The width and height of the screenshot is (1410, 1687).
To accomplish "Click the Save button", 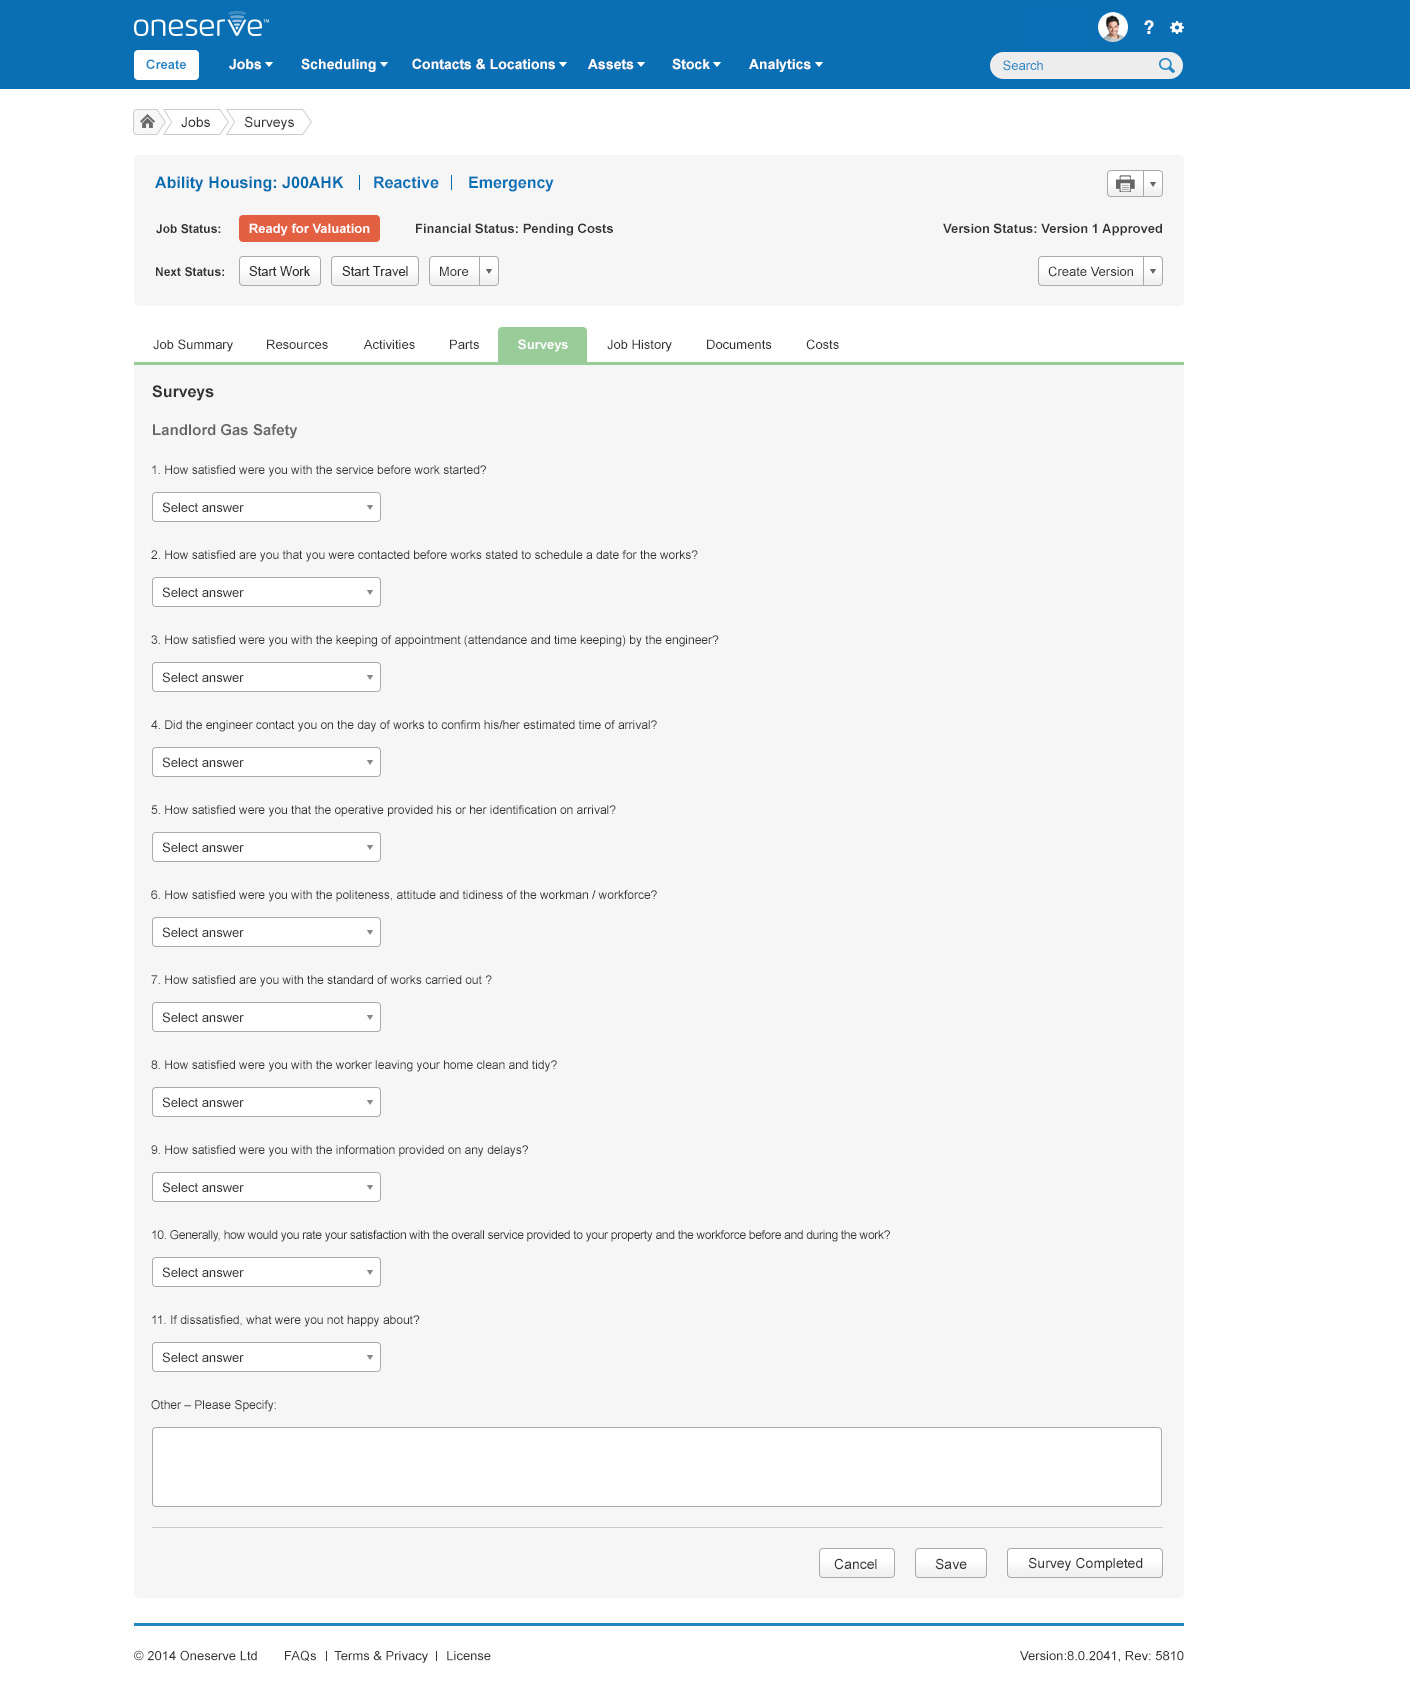I will click(x=951, y=1563).
